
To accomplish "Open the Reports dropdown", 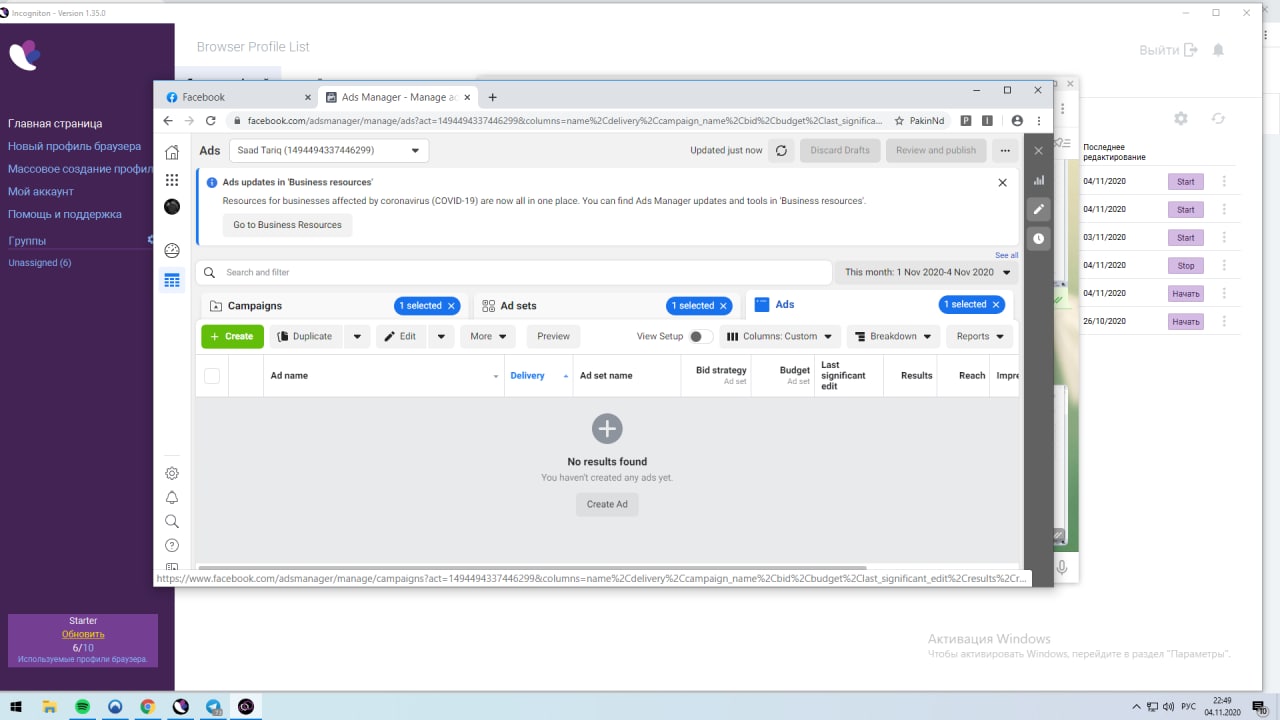I will (979, 336).
